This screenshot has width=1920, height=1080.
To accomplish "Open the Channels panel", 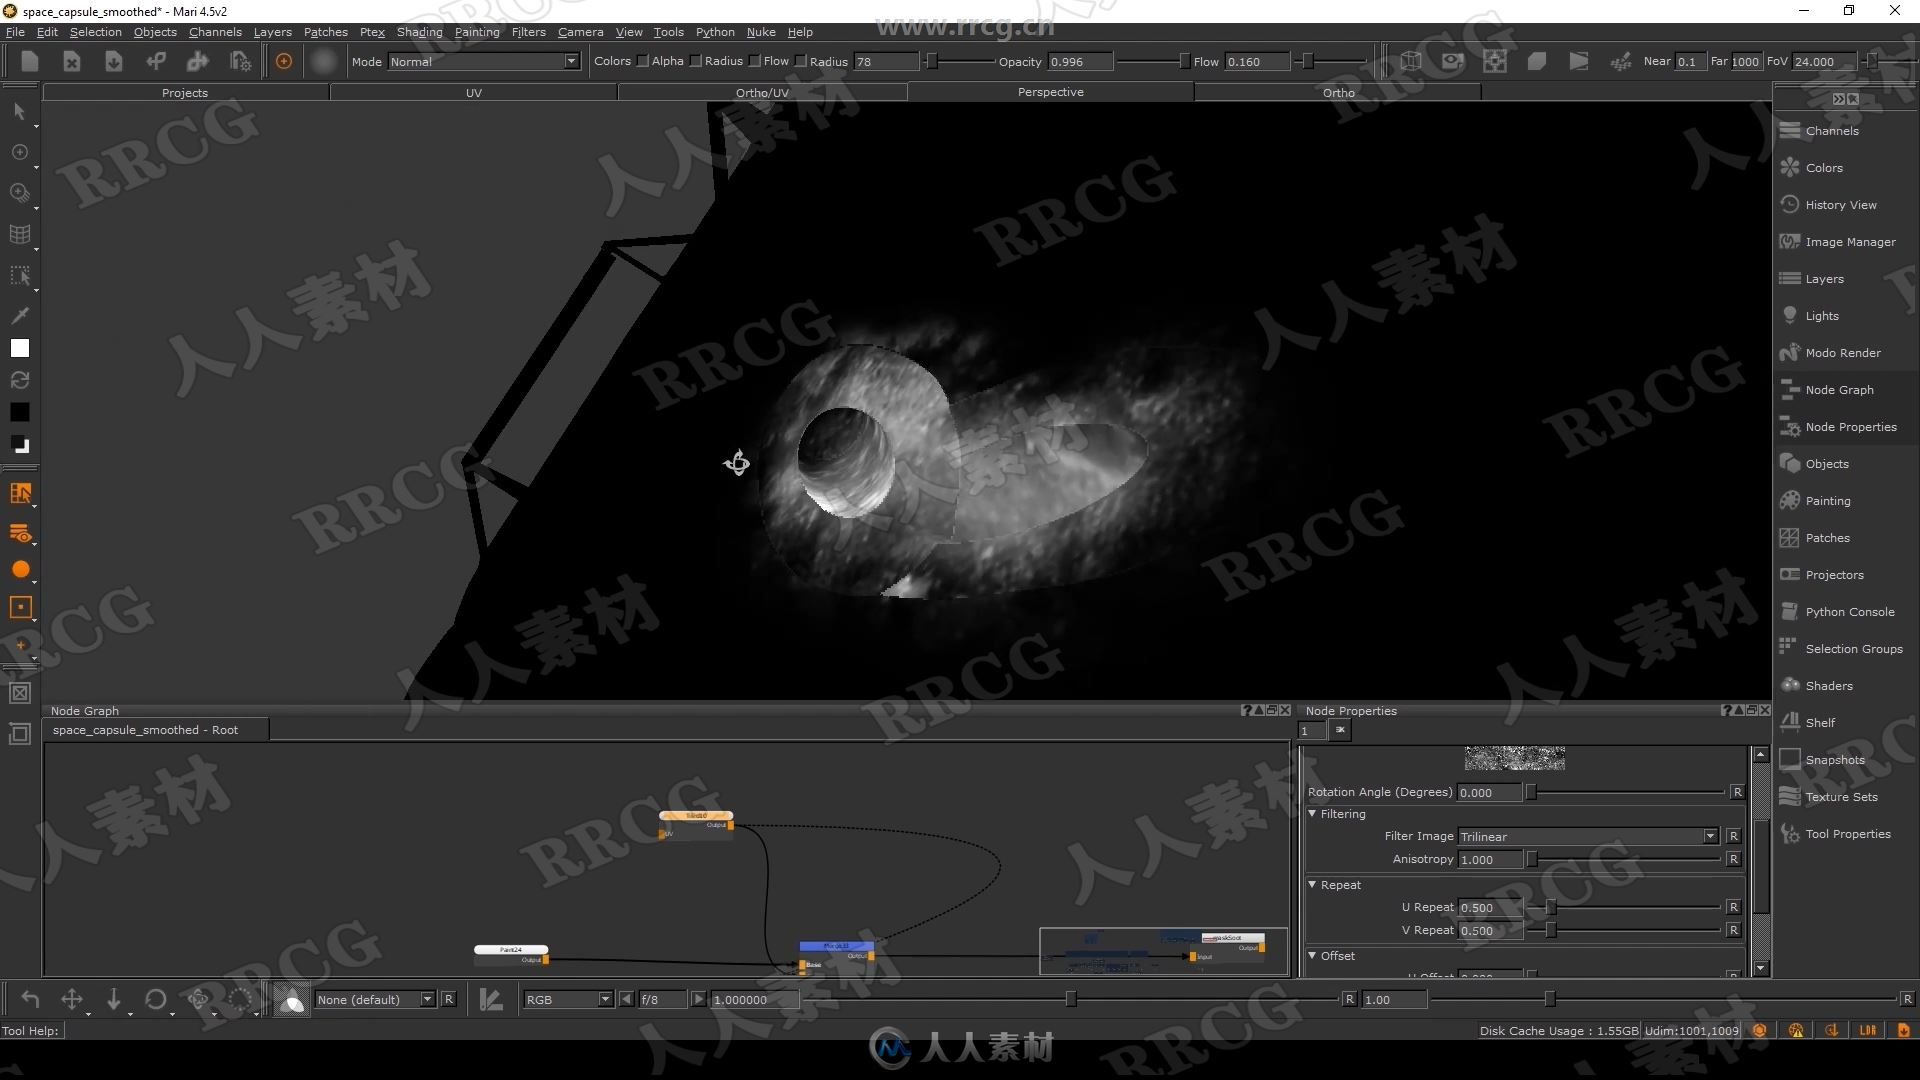I will click(1833, 129).
